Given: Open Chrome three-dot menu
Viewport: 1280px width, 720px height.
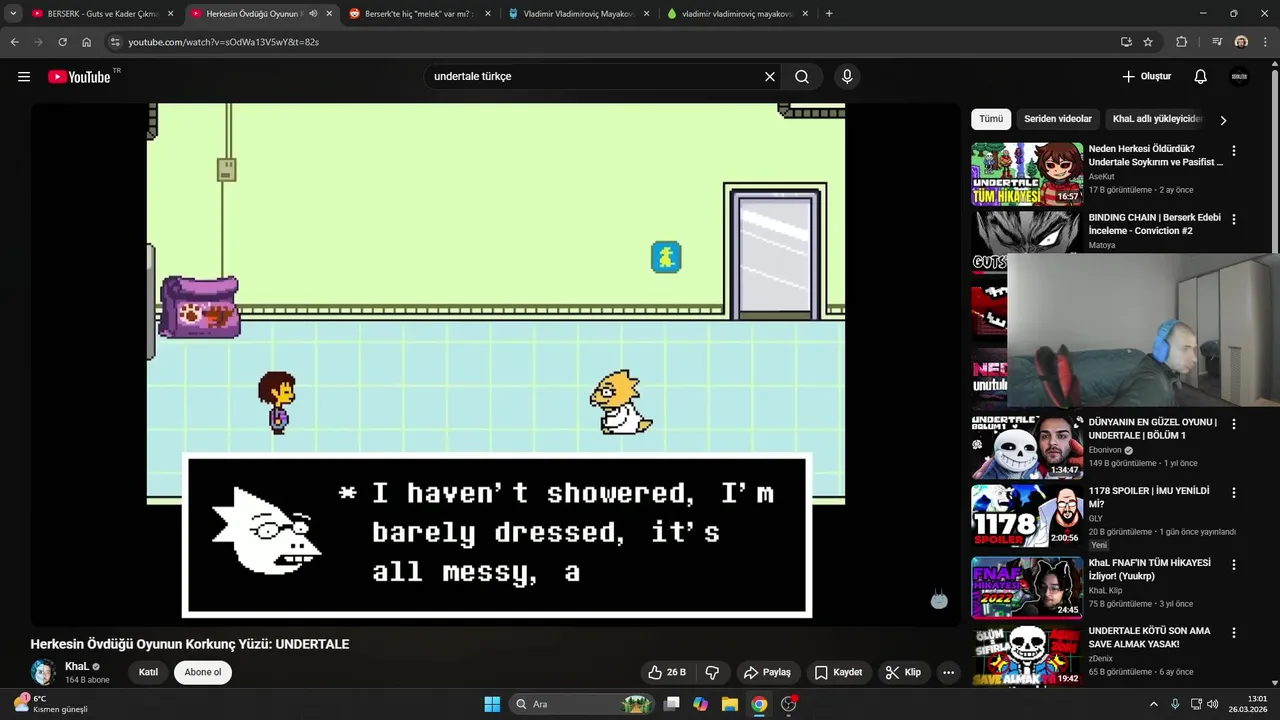Looking at the screenshot, I should pyautogui.click(x=1265, y=42).
